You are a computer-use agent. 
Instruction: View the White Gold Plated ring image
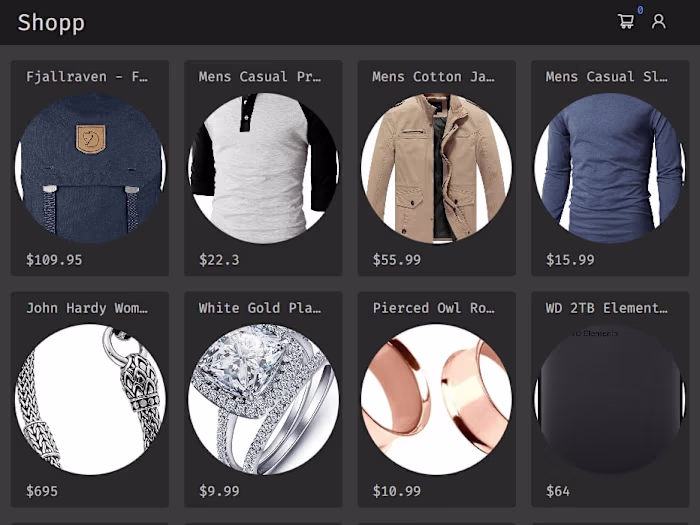pos(263,400)
